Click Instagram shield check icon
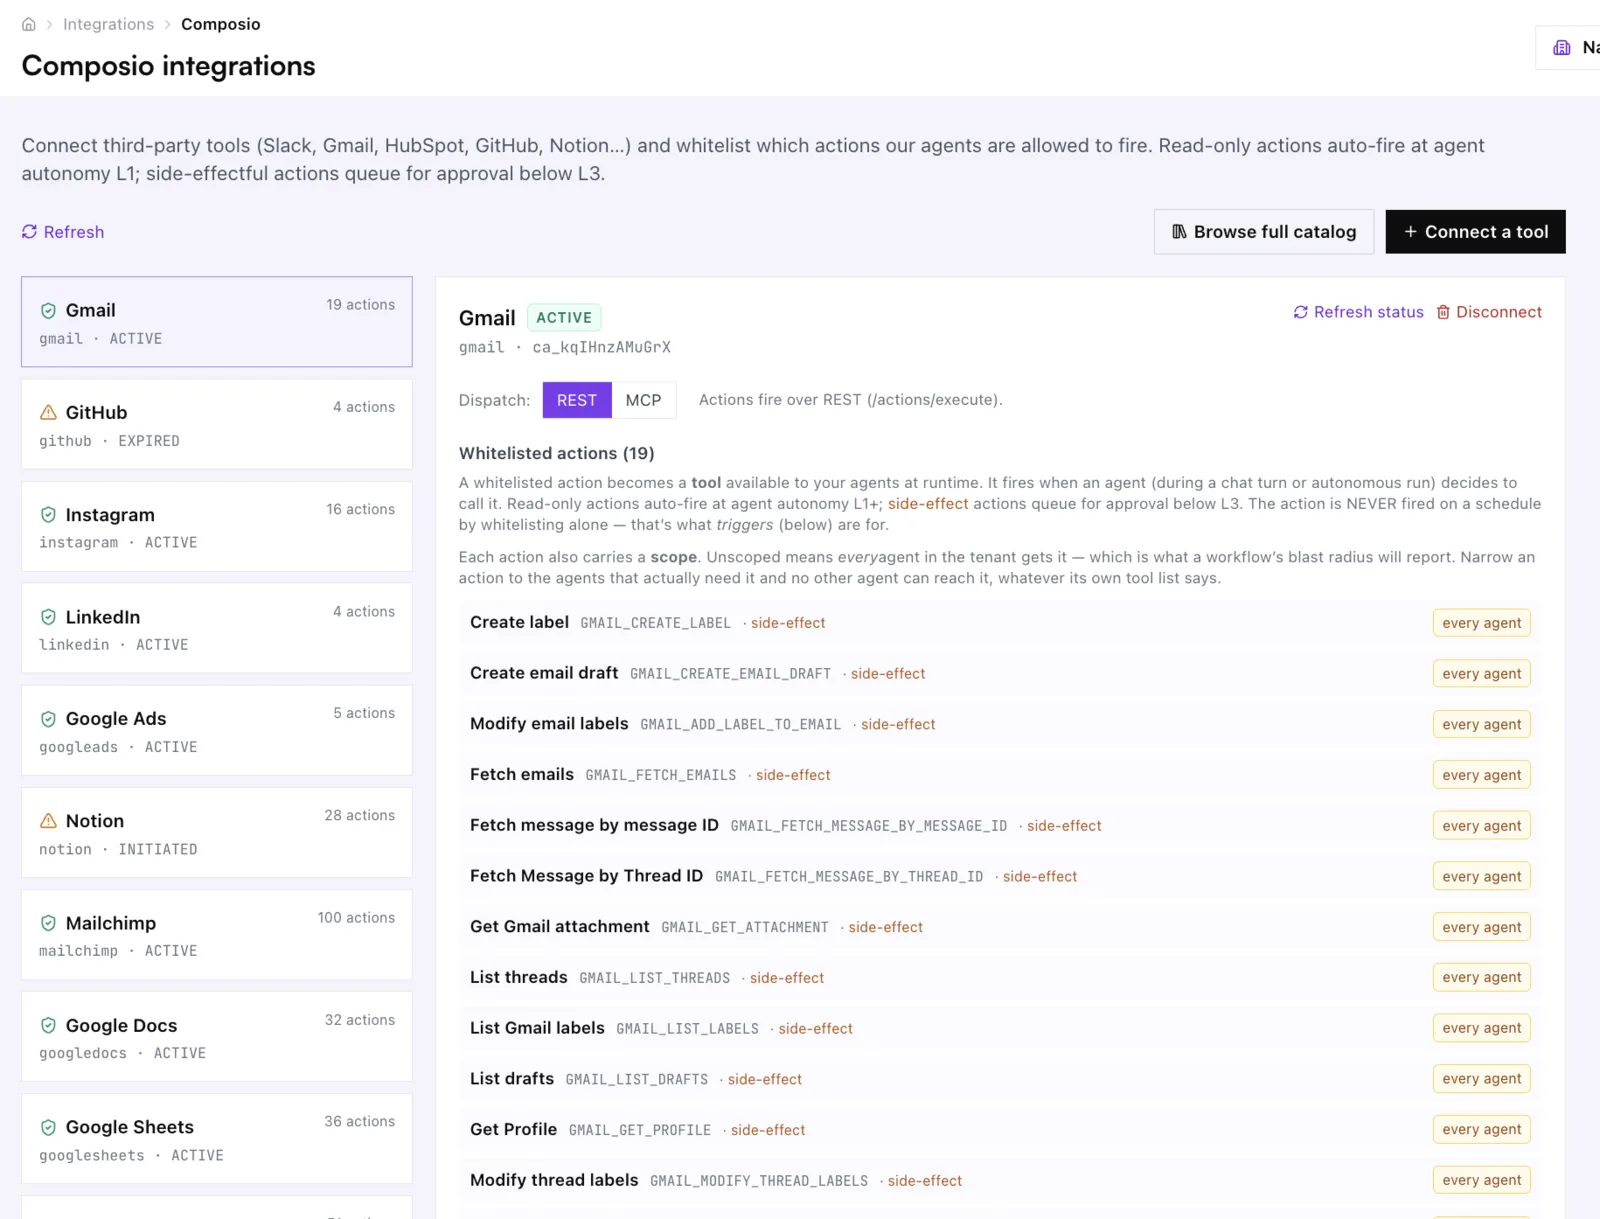 tap(48, 515)
